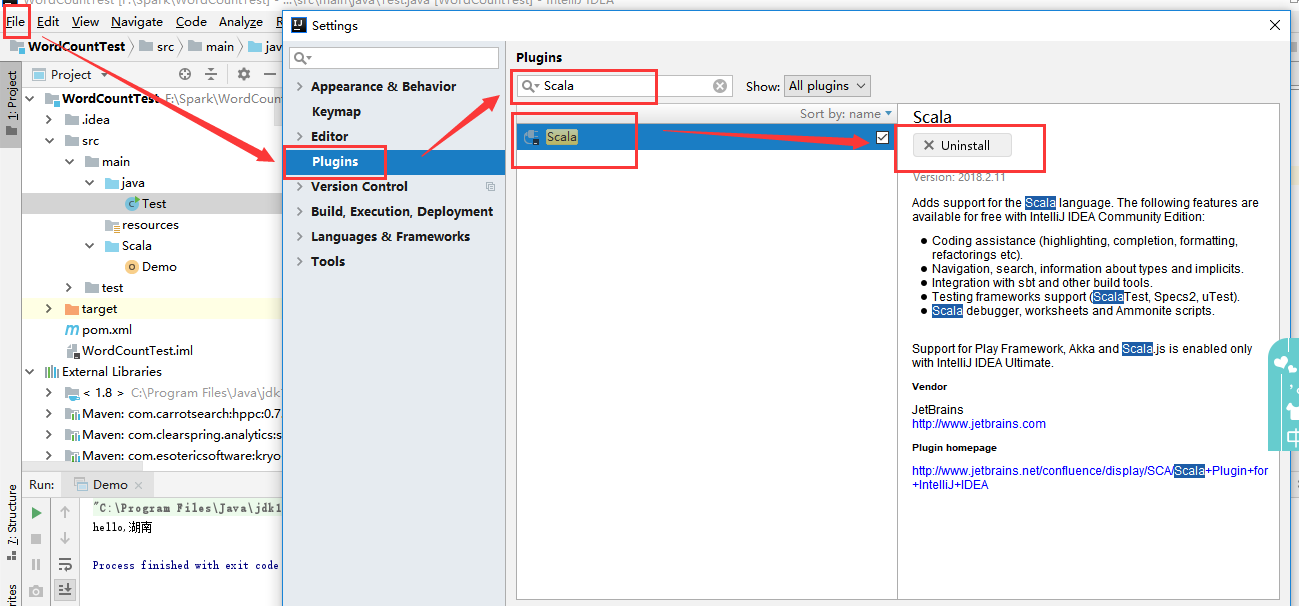Screen dimensions: 1299x606
Task: Expand the Version Control settings section
Action: tap(300, 187)
